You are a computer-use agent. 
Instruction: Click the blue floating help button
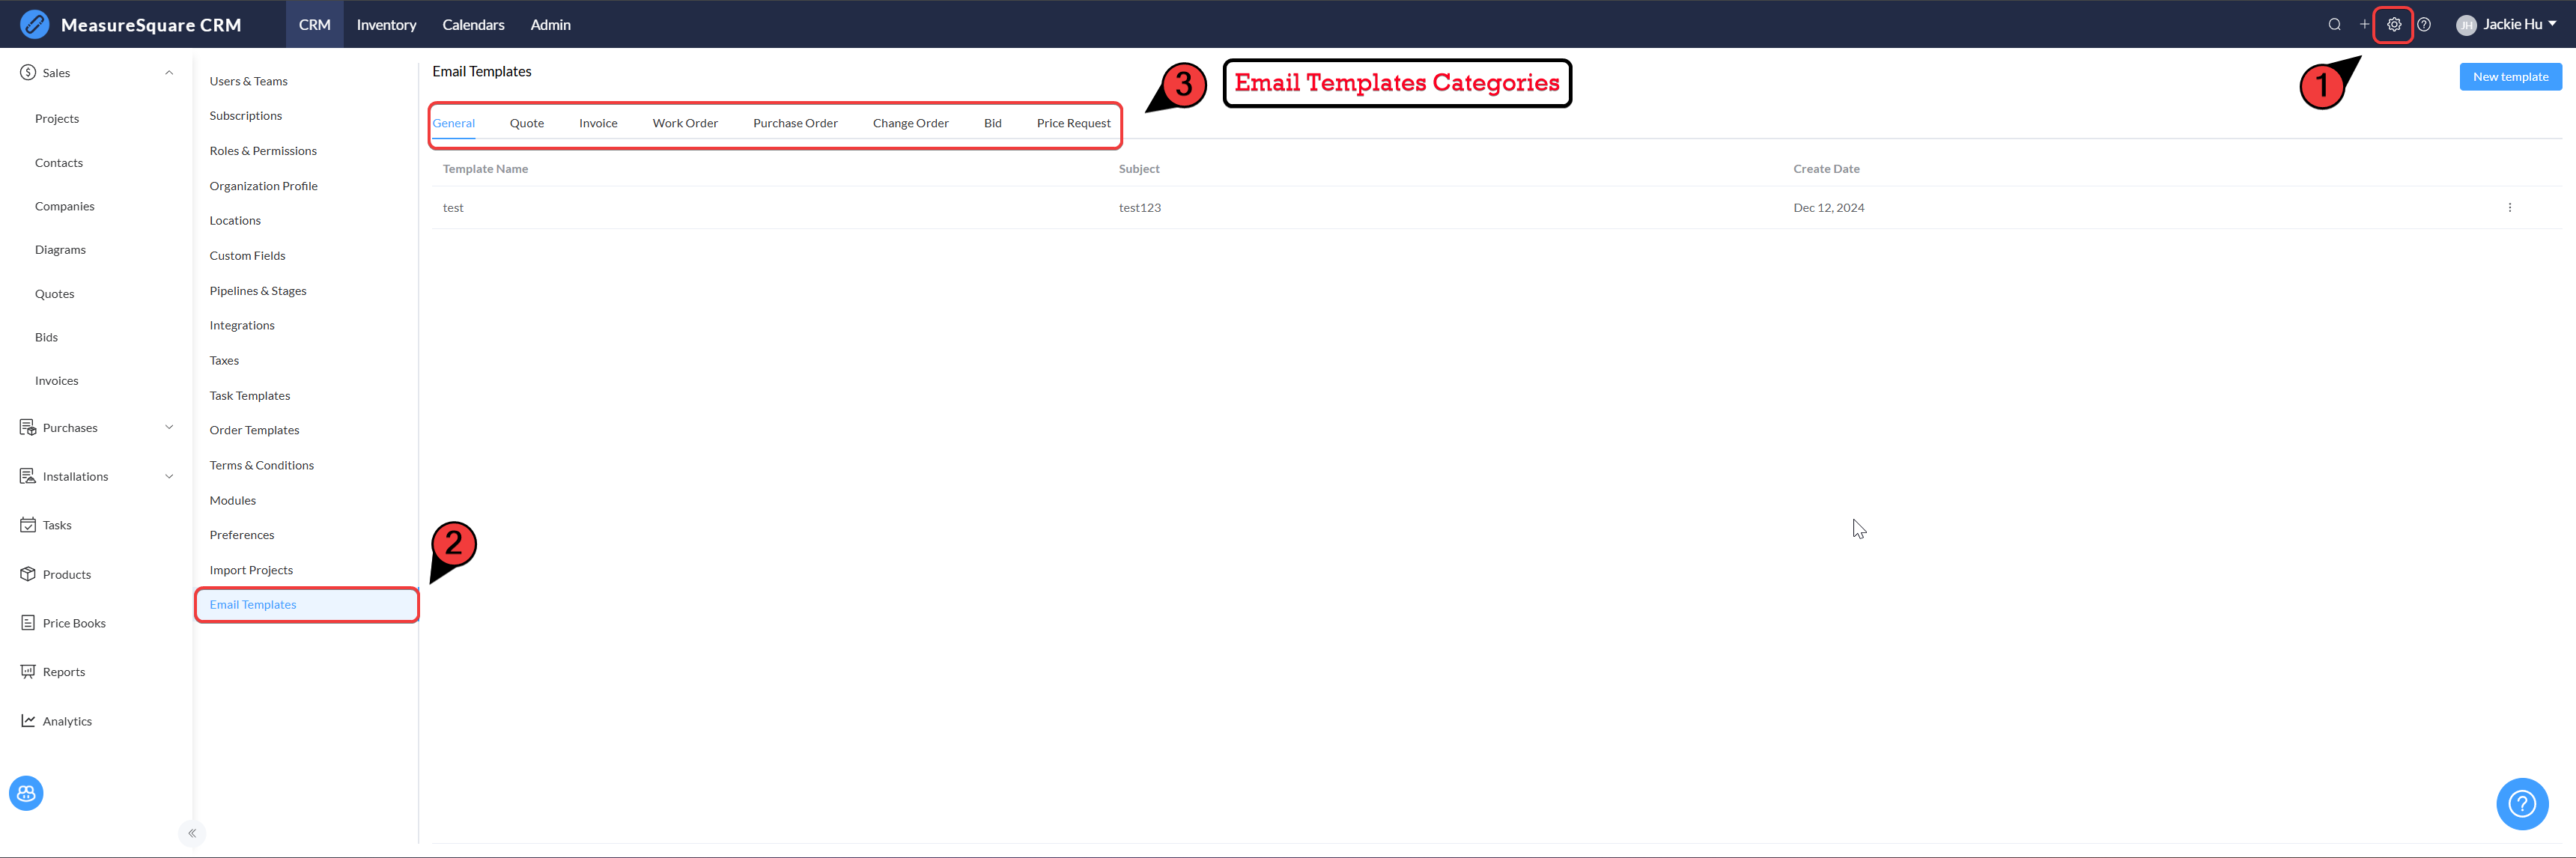tap(2521, 803)
